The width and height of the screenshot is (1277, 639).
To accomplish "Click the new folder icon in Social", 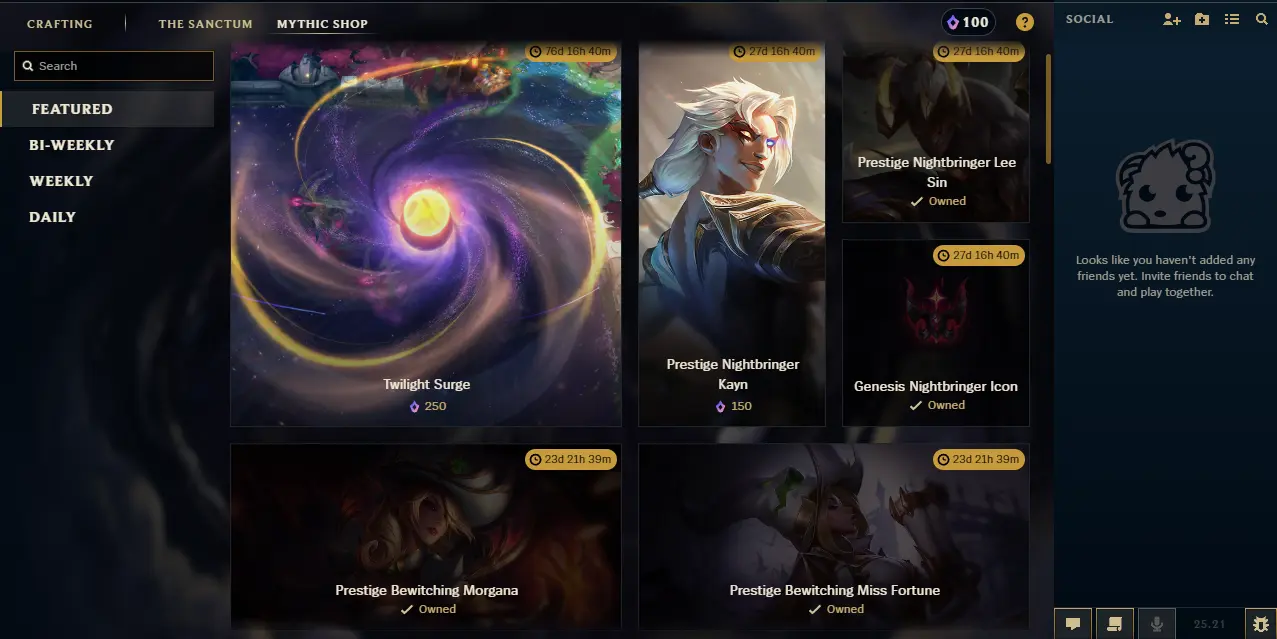I will [1202, 19].
